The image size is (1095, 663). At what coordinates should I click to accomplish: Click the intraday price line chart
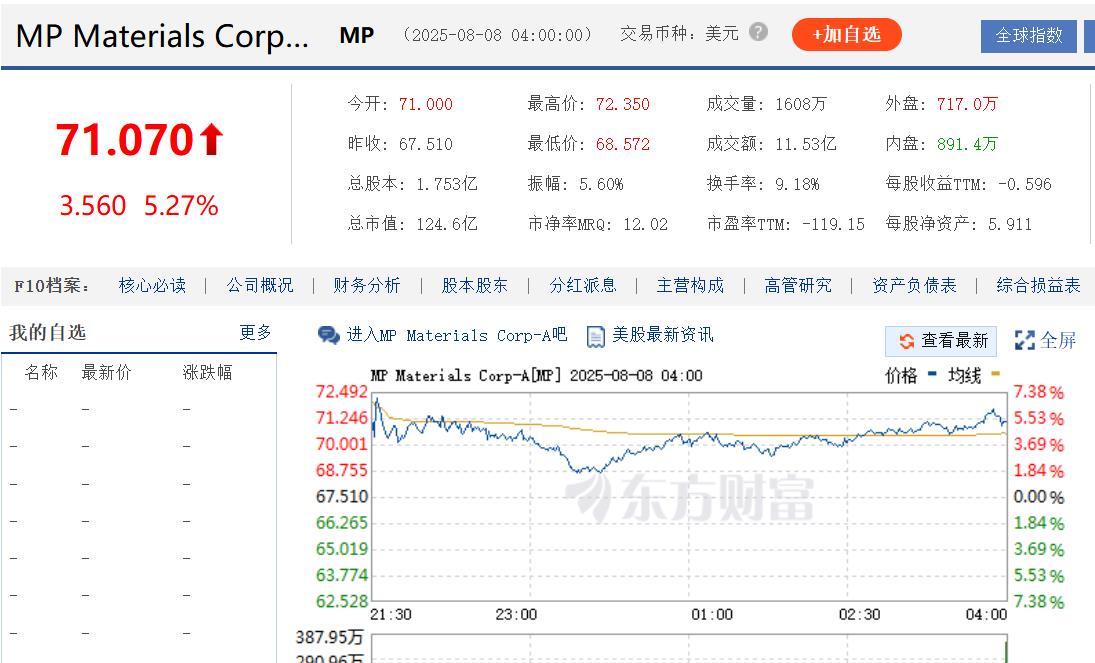(689, 496)
